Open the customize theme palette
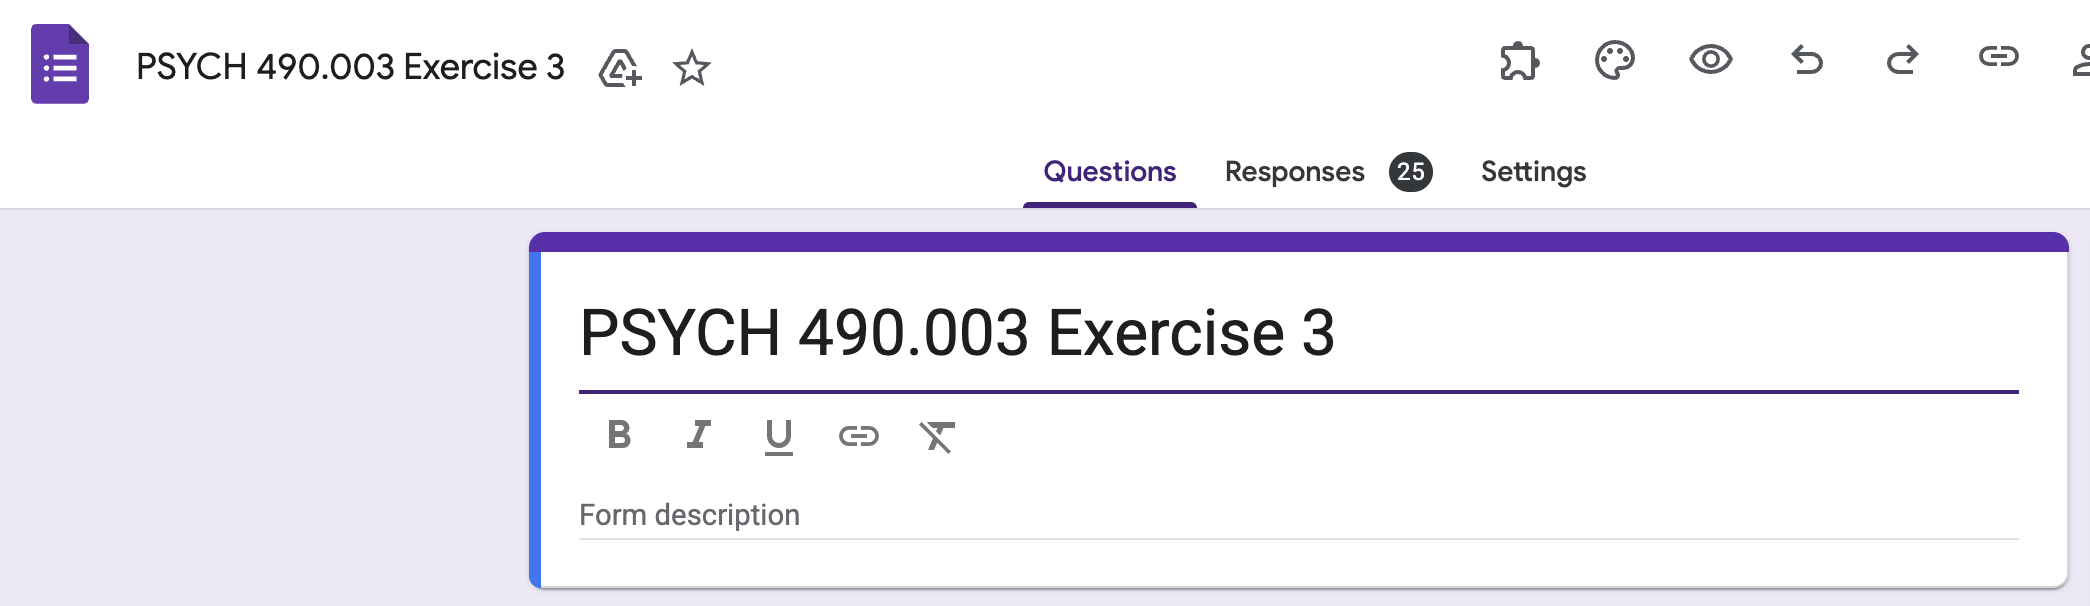 1614,61
